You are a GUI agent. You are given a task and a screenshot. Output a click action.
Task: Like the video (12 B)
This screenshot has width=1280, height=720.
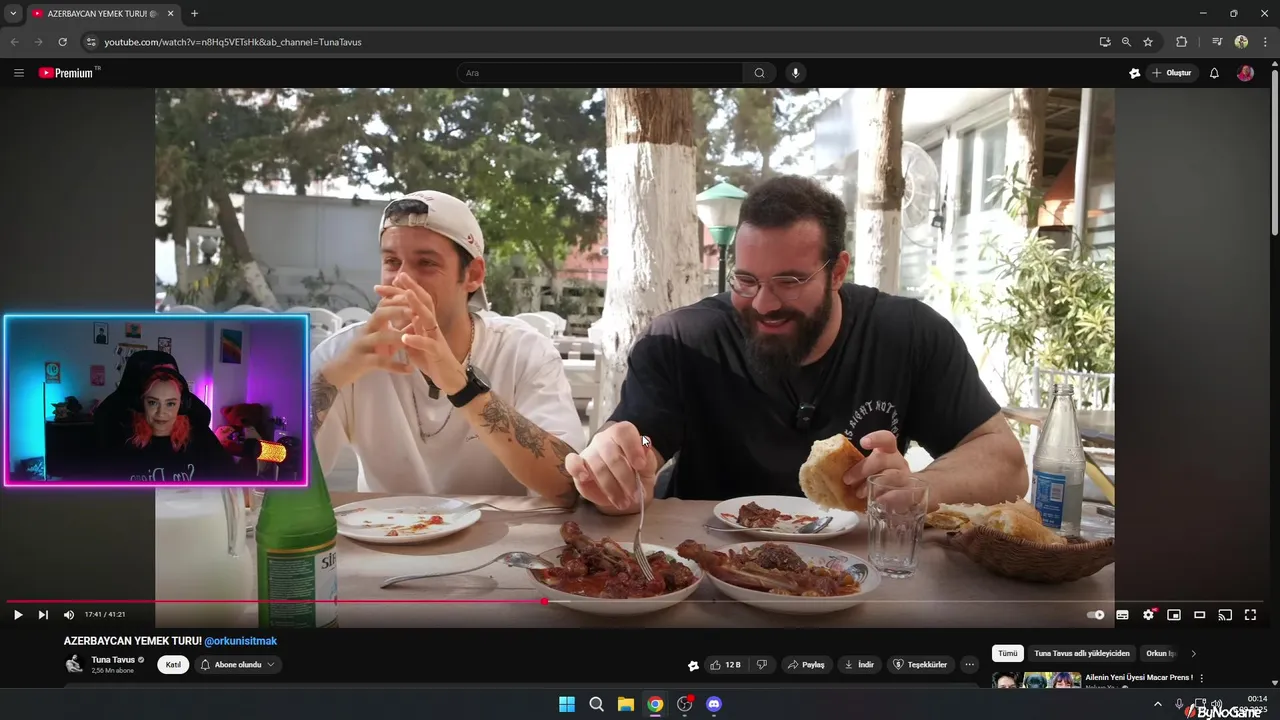point(725,665)
